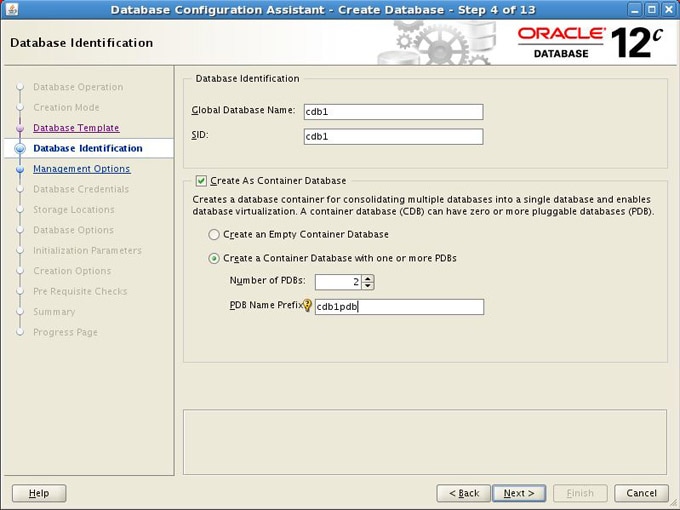Screen dimensions: 680x510
Task: Click the Pre Requisite Checks step label
Action: click(80, 291)
